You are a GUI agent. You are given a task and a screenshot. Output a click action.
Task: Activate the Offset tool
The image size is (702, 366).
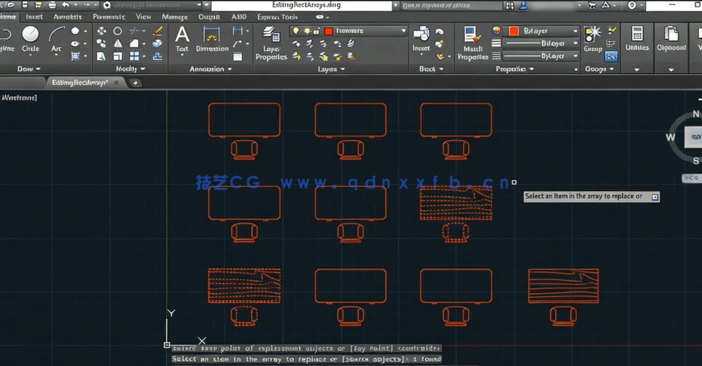click(158, 56)
